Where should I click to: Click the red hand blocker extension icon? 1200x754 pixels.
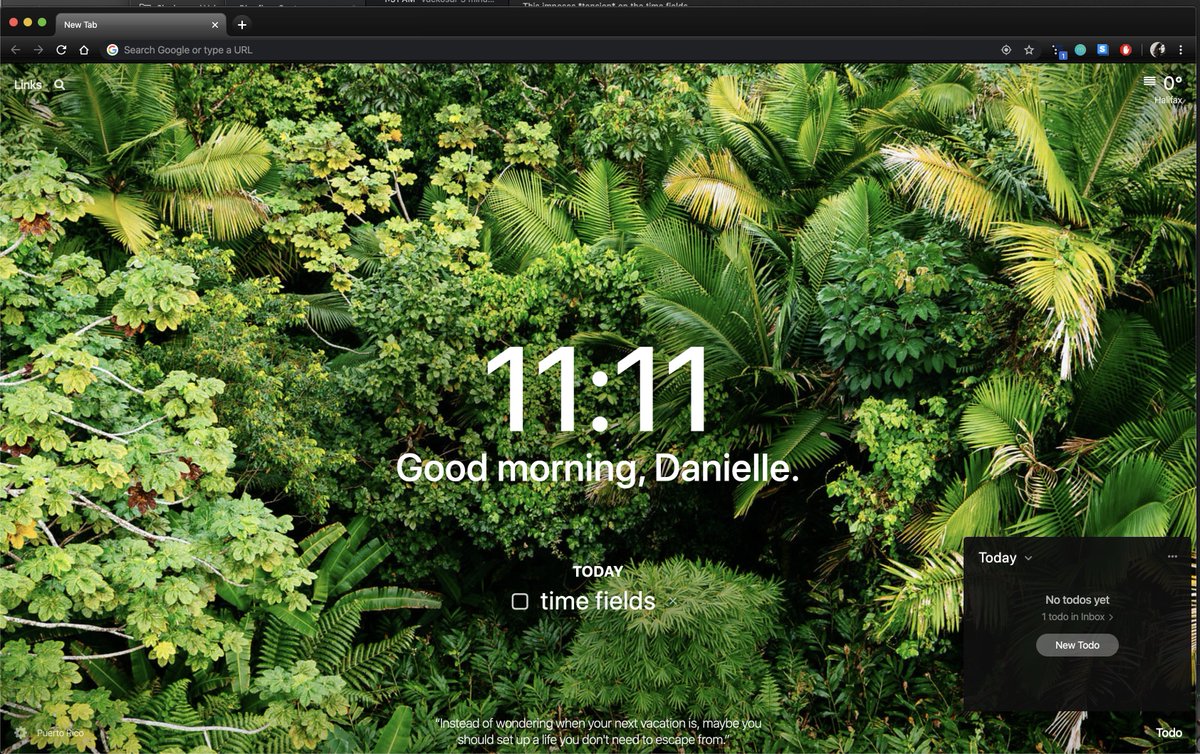point(1126,50)
